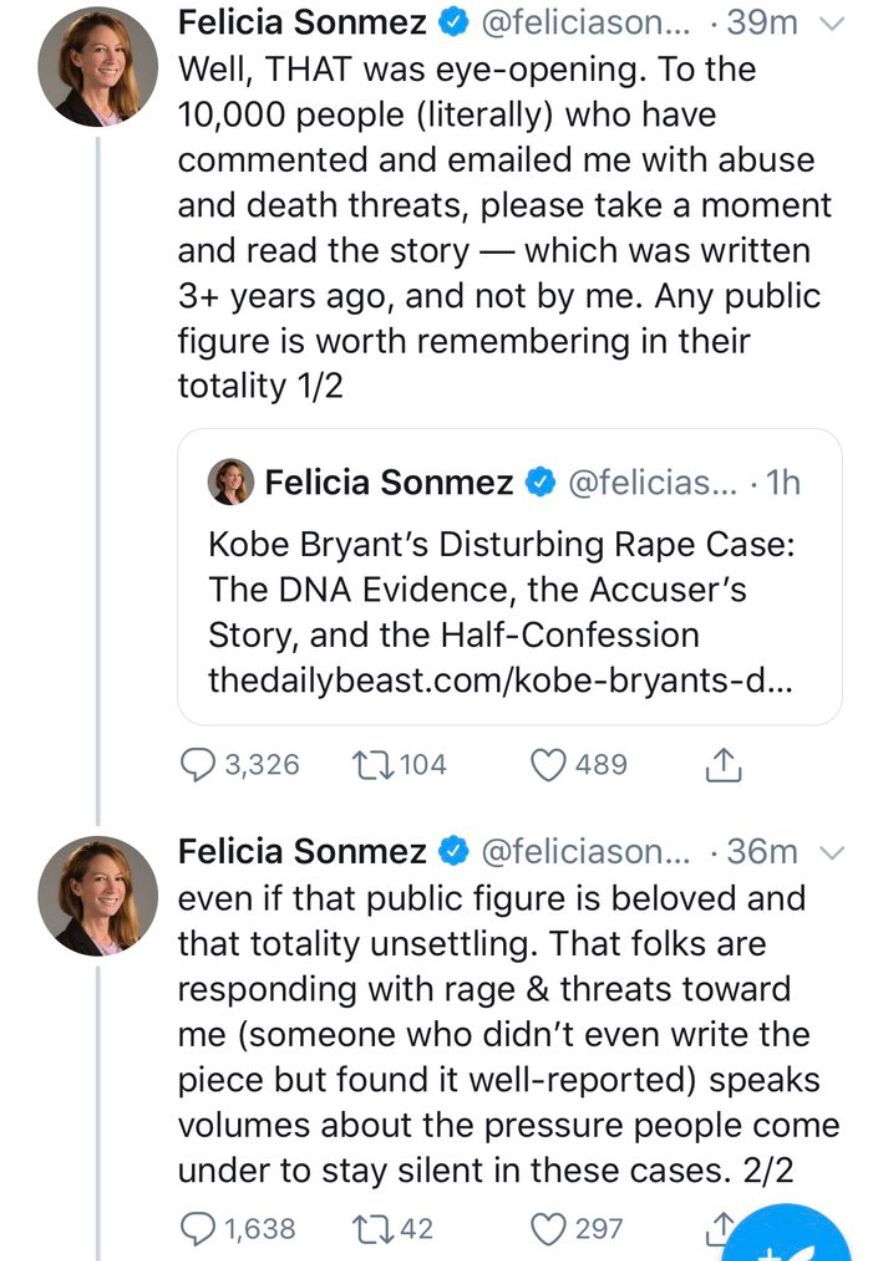Open the profile photo on first tweet
The image size is (870, 1261).
coord(97,66)
